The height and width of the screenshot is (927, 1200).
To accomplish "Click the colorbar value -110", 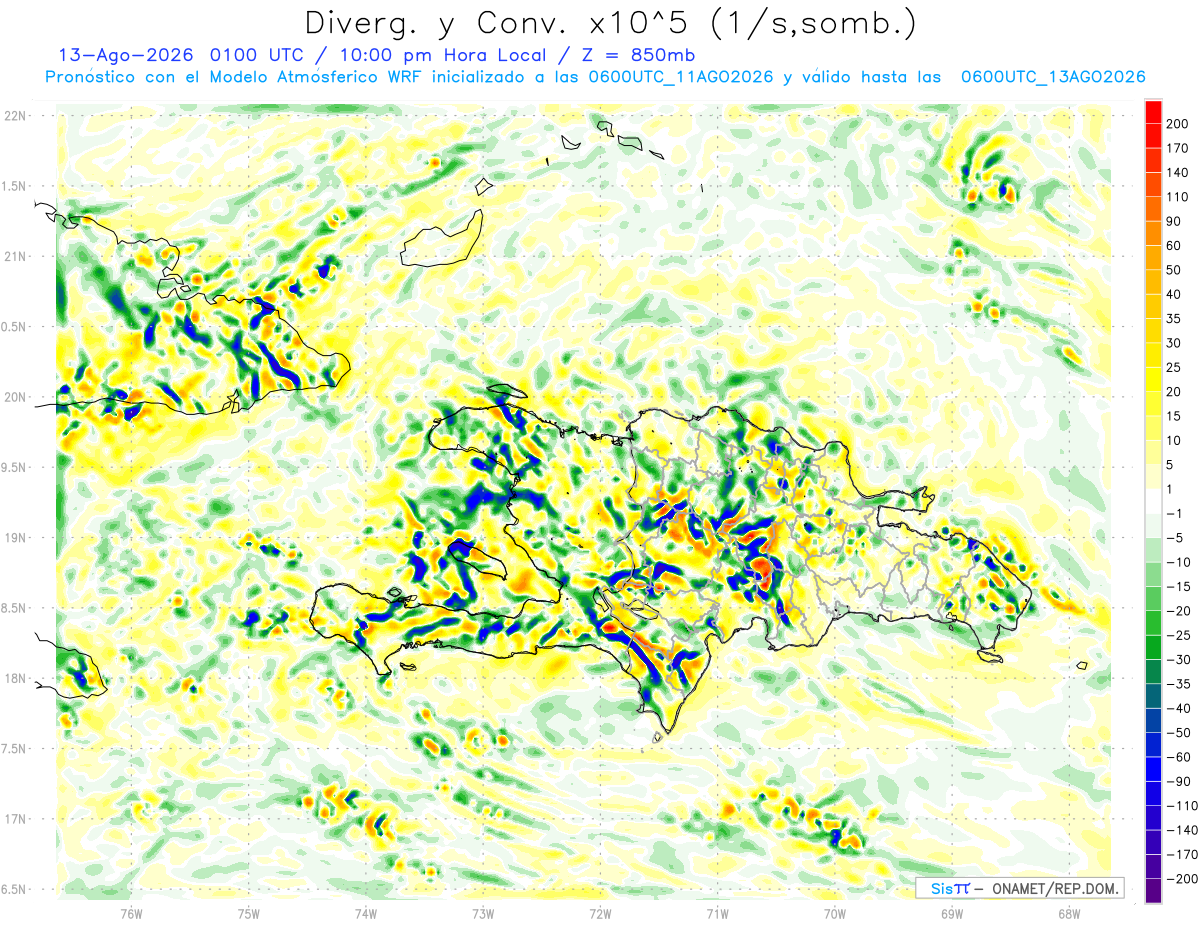I will 1183,805.
